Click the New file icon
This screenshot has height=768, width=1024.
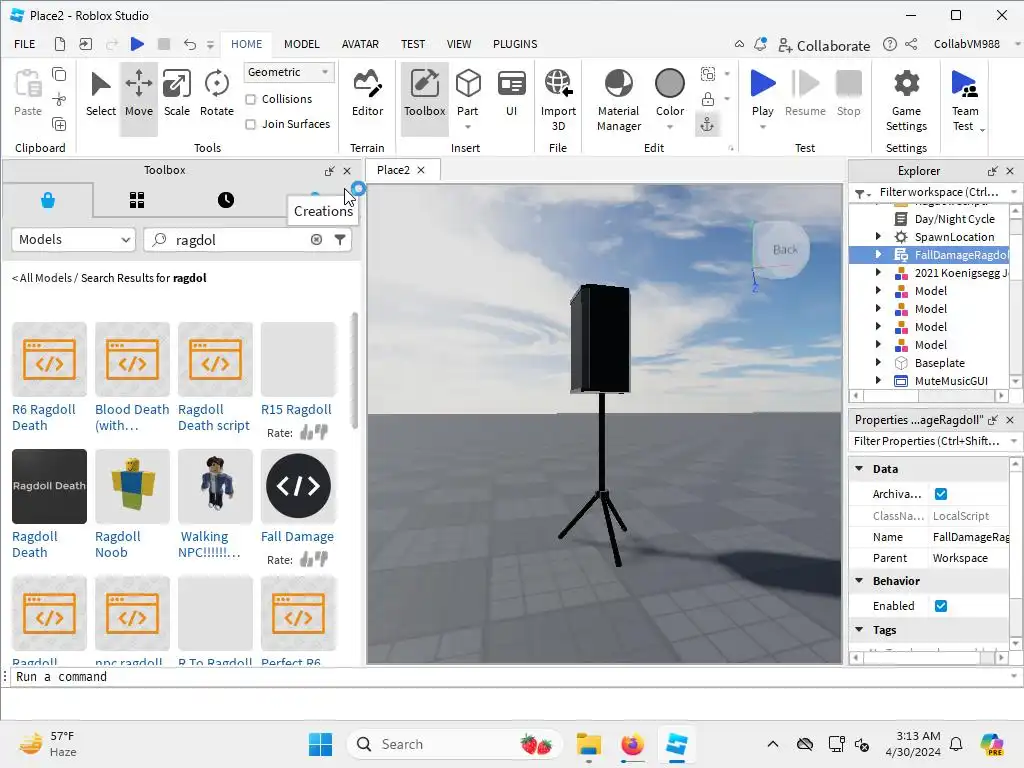pos(59,44)
